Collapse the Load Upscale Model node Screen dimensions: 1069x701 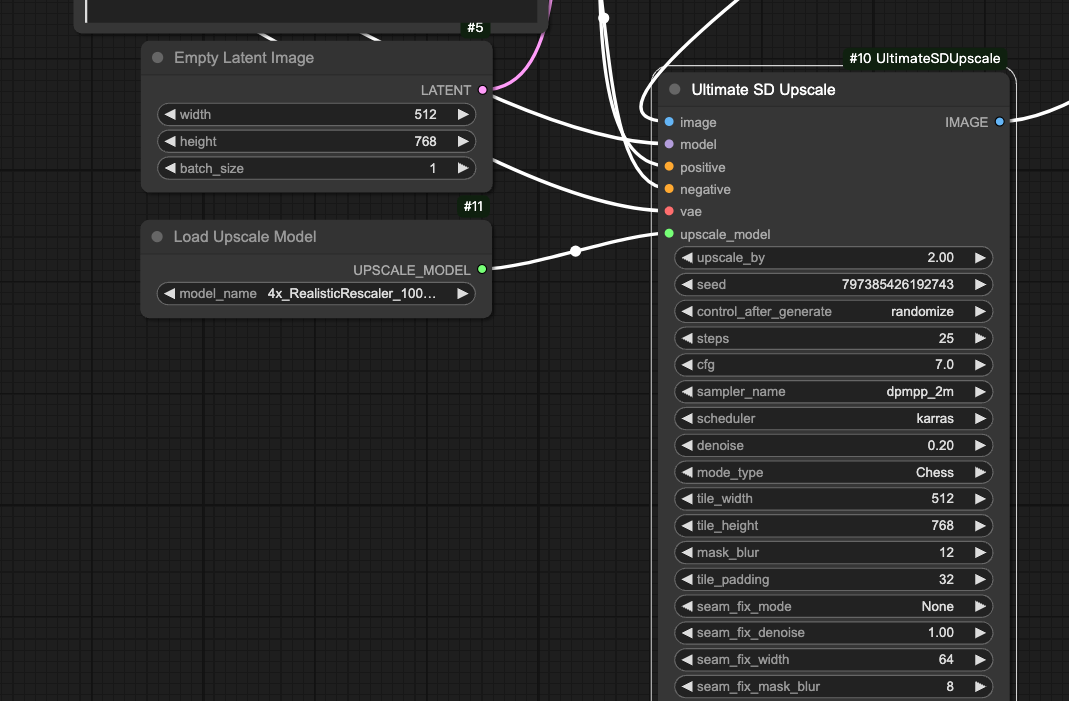tap(158, 237)
